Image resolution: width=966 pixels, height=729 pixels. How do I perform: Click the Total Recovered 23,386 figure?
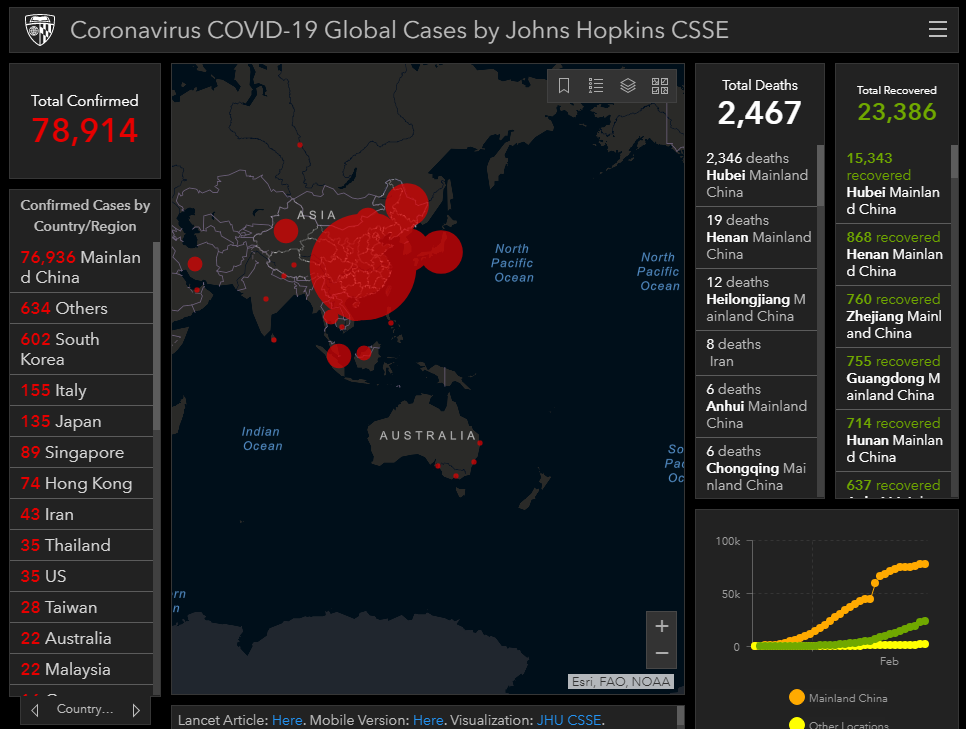(896, 112)
